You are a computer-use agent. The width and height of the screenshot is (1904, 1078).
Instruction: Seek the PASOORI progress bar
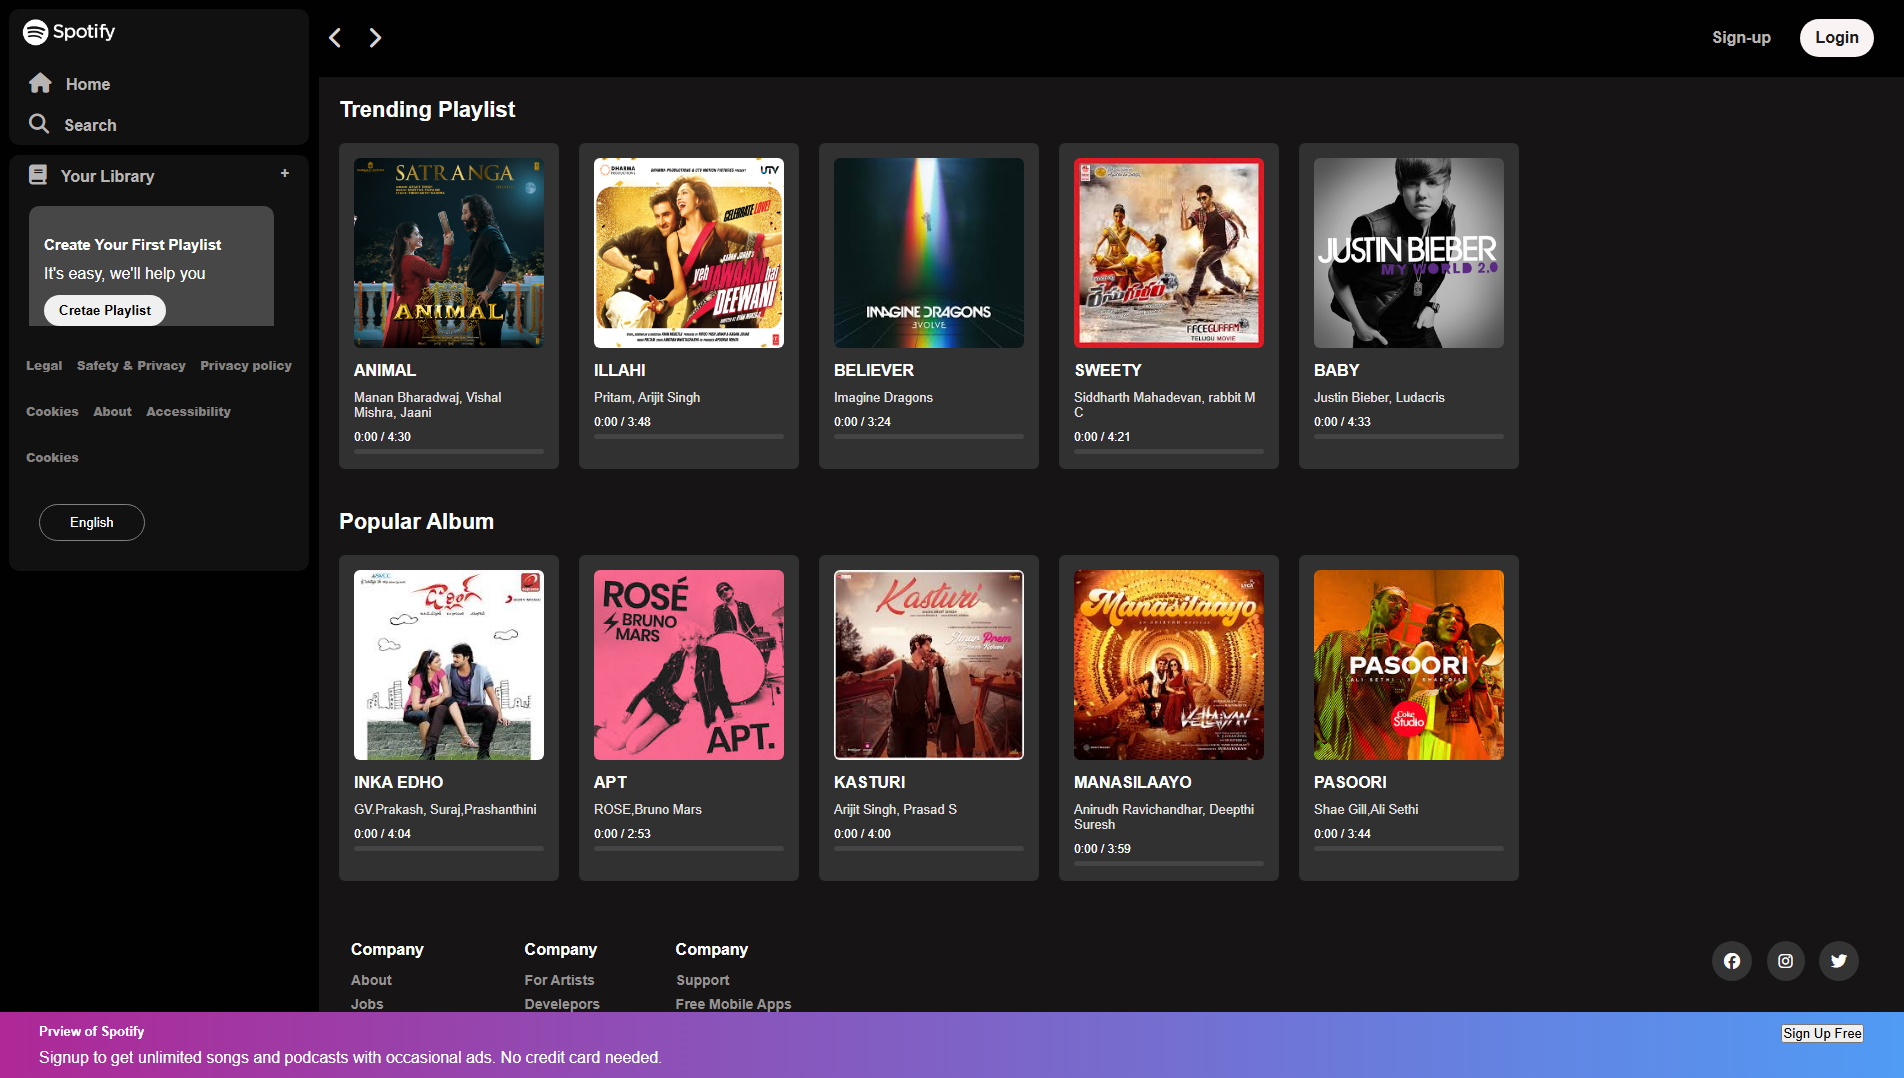pos(1409,849)
